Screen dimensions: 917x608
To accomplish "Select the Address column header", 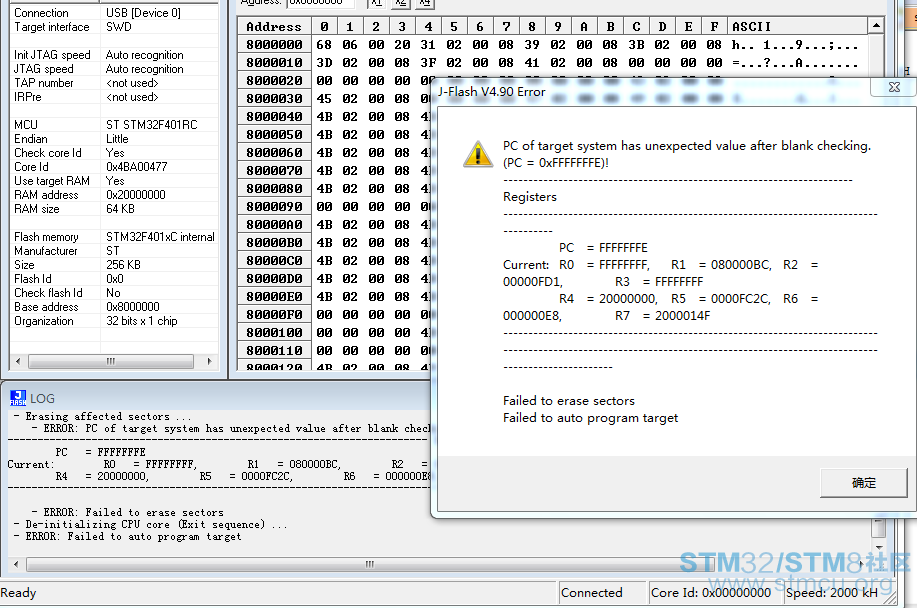I will coord(274,26).
